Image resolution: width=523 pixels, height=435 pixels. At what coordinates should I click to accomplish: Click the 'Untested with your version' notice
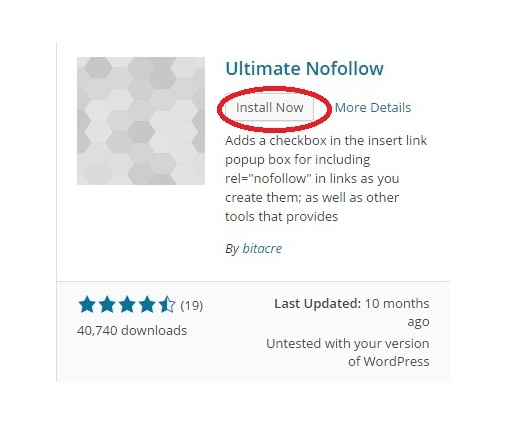[x=348, y=344]
